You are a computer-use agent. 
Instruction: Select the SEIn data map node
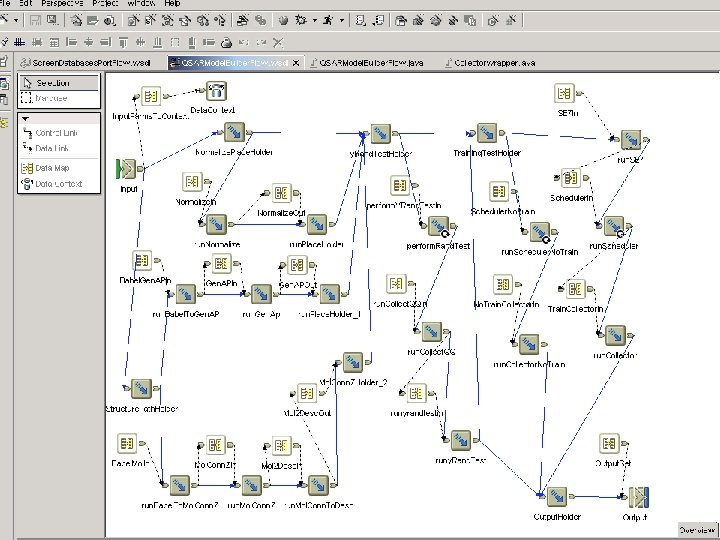click(564, 93)
